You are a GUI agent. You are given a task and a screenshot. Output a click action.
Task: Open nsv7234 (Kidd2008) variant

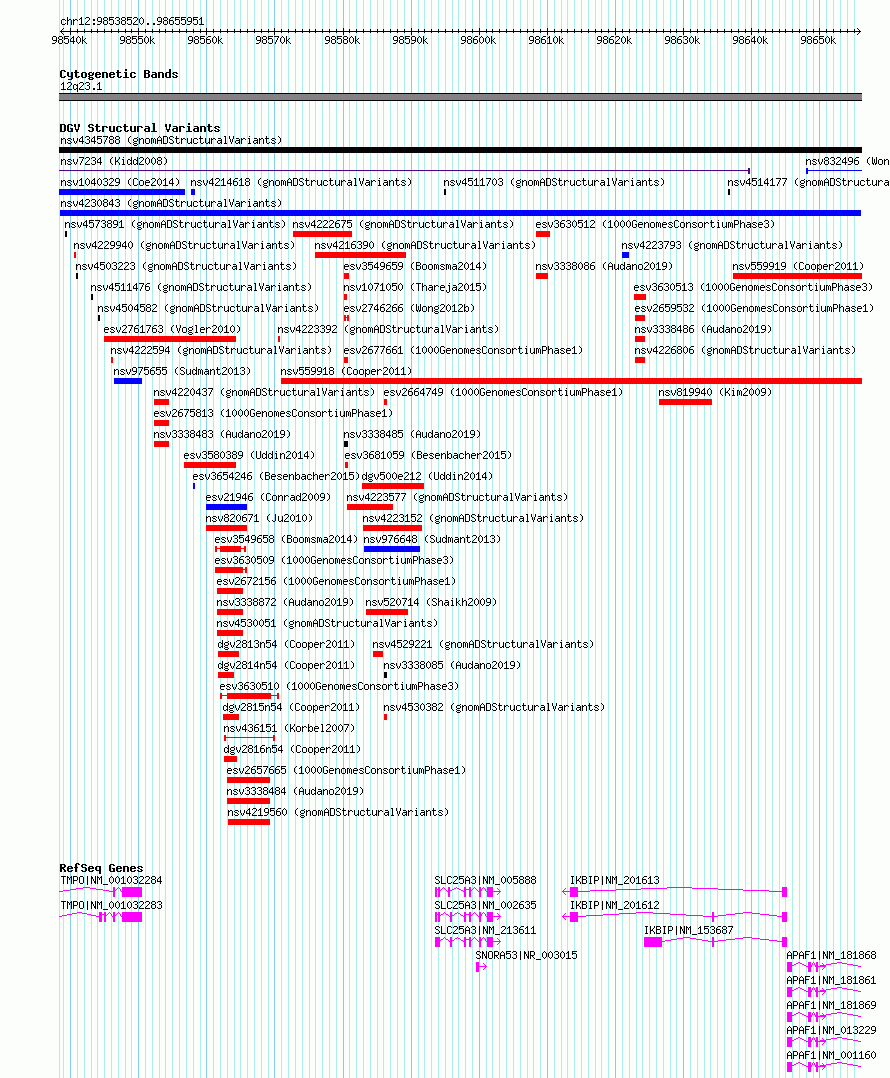pos(114,162)
